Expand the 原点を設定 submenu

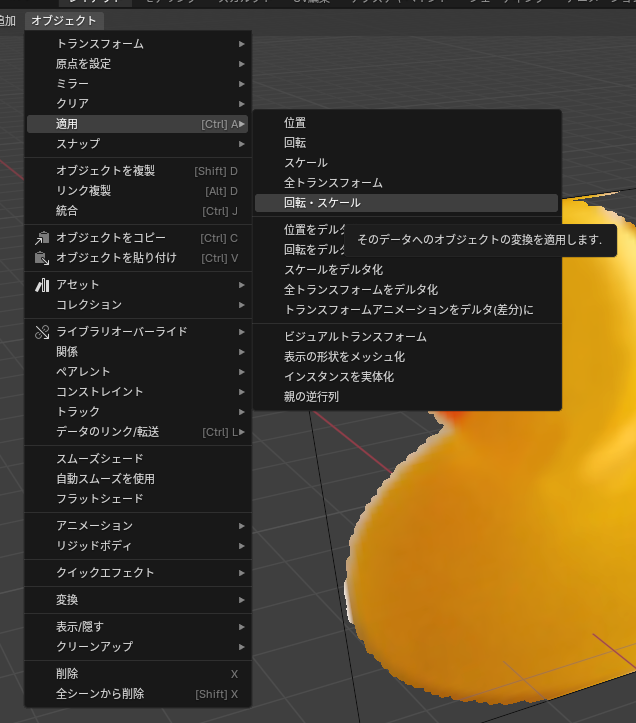tap(137, 64)
